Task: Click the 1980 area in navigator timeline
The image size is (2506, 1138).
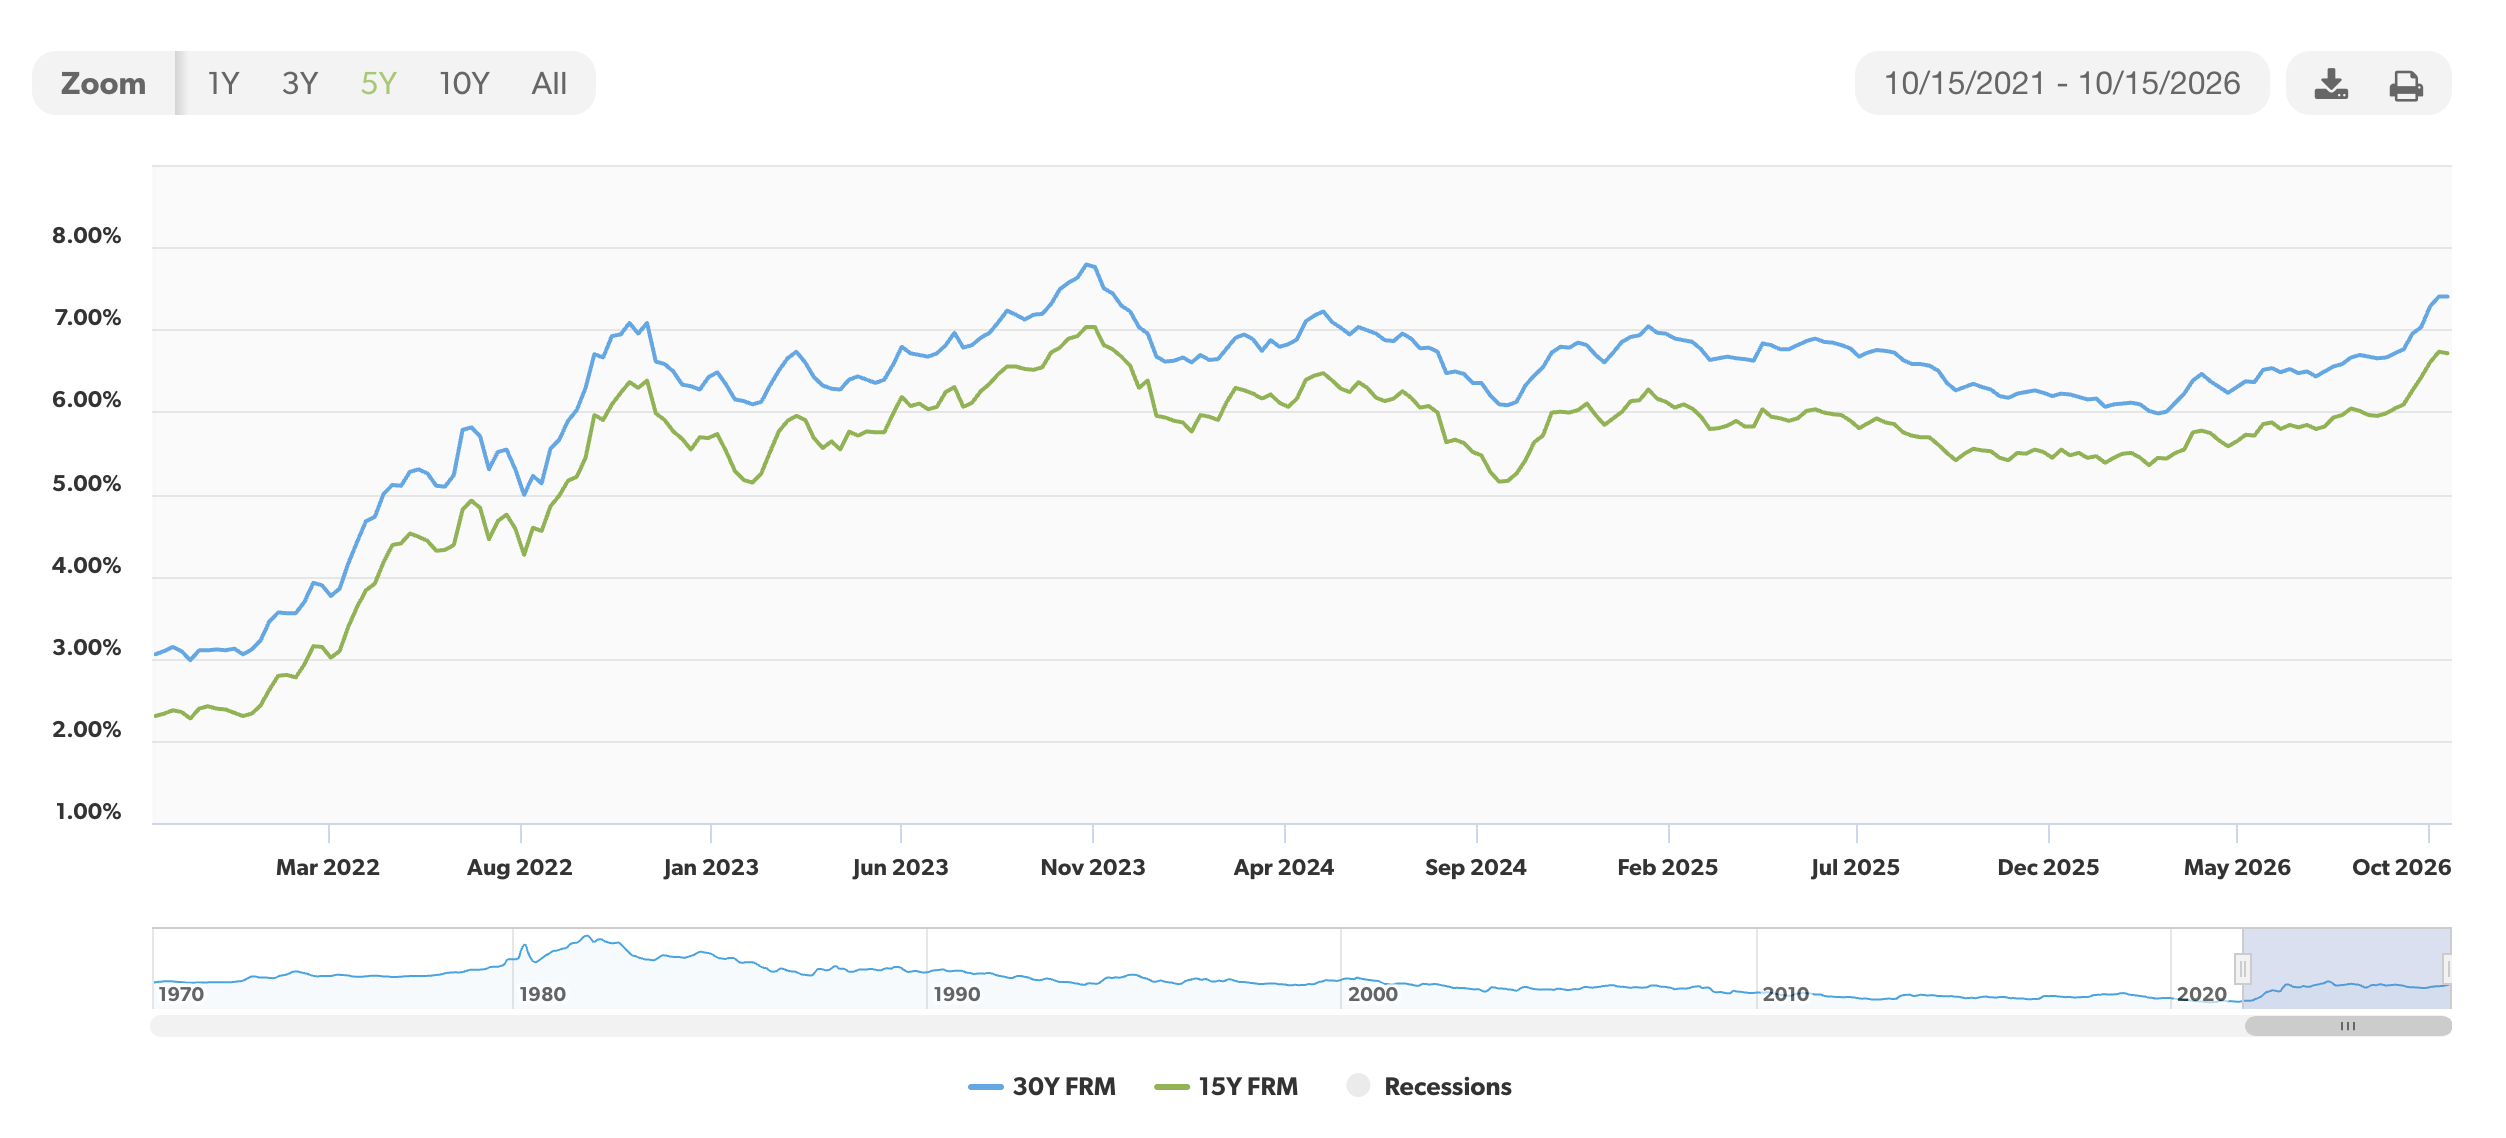Action: pyautogui.click(x=542, y=994)
